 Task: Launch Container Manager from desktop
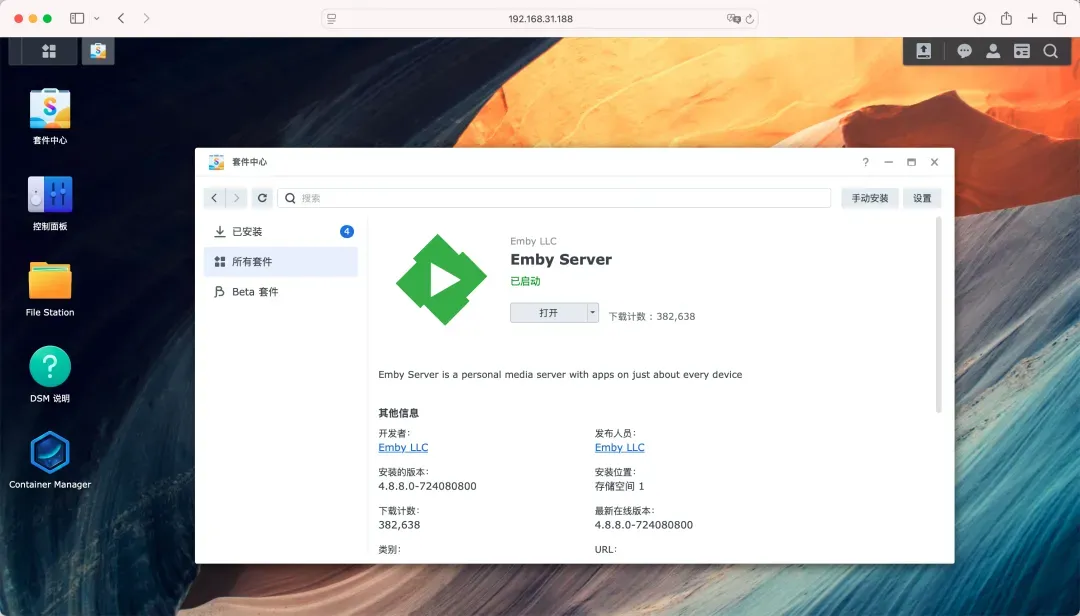click(50, 460)
